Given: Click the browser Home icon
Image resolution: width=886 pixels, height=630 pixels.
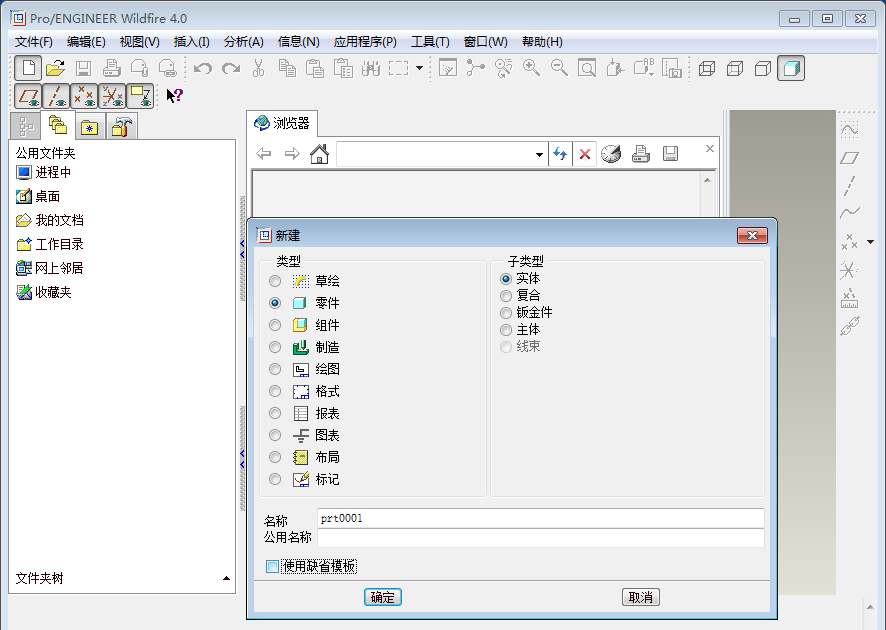Looking at the screenshot, I should (x=319, y=154).
